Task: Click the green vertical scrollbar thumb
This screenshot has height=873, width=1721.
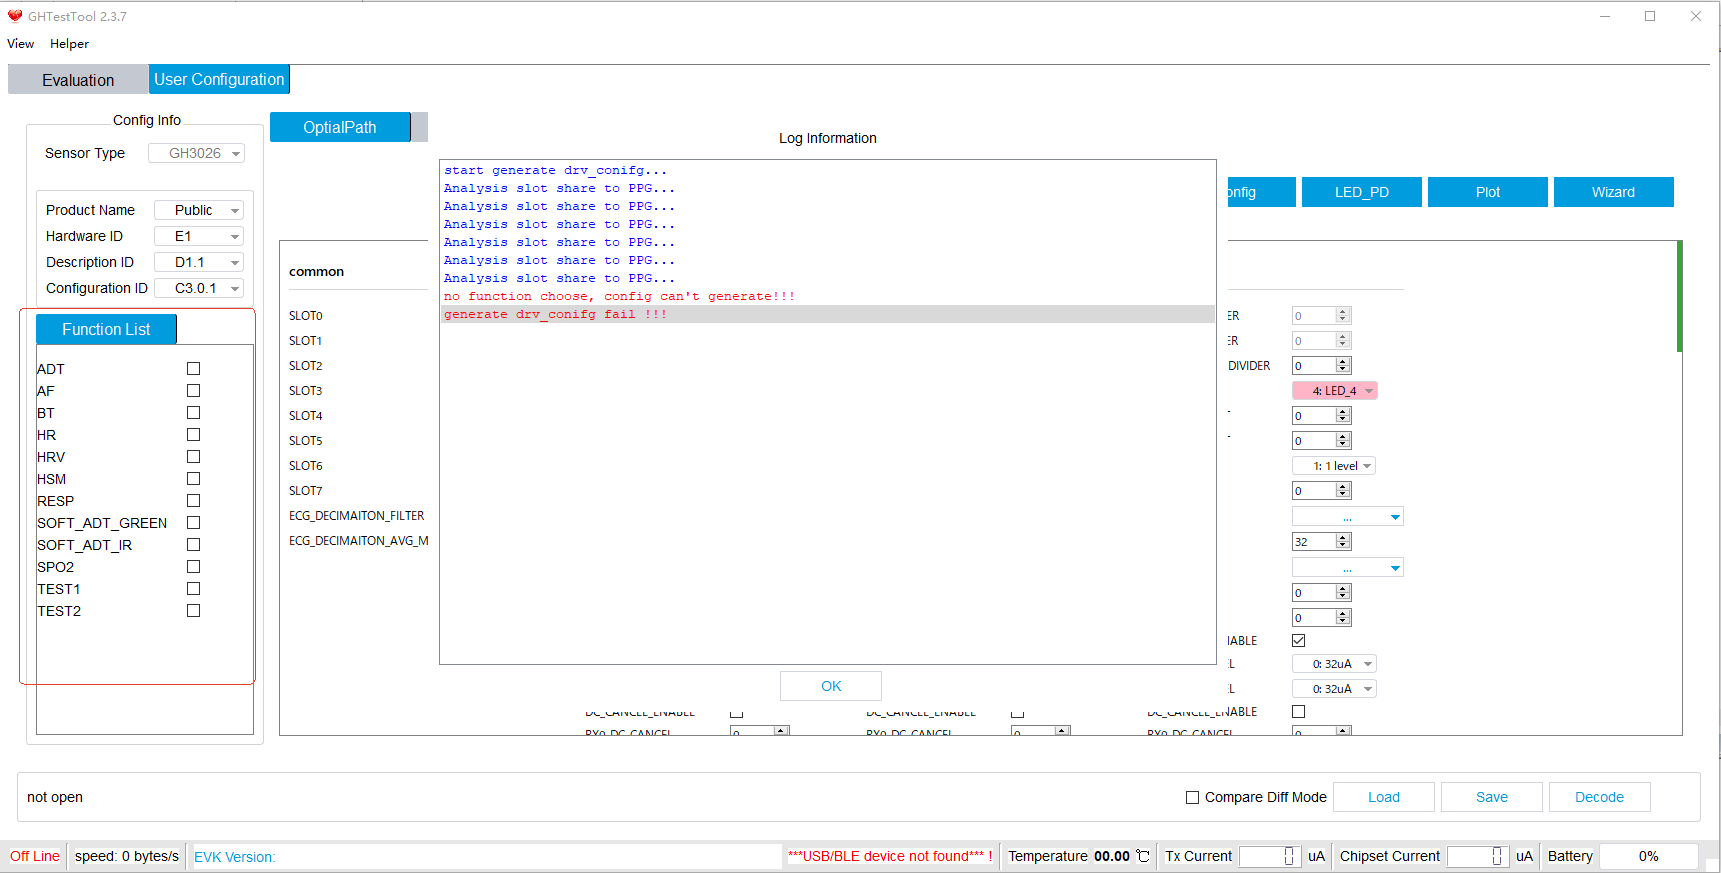Action: pyautogui.click(x=1680, y=296)
